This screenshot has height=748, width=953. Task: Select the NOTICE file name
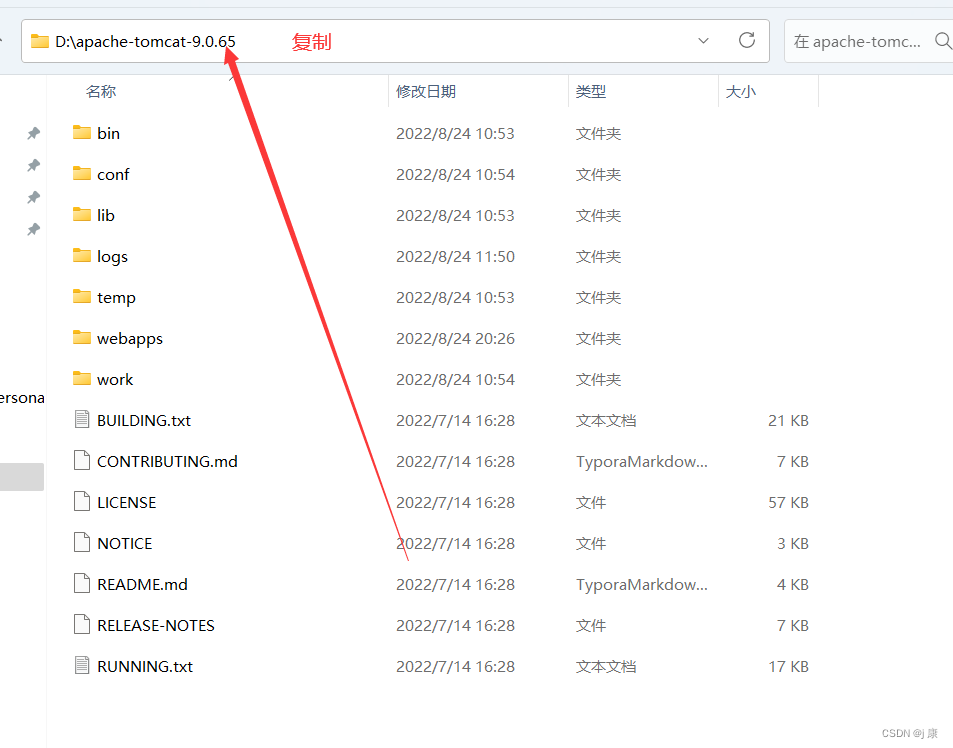125,543
